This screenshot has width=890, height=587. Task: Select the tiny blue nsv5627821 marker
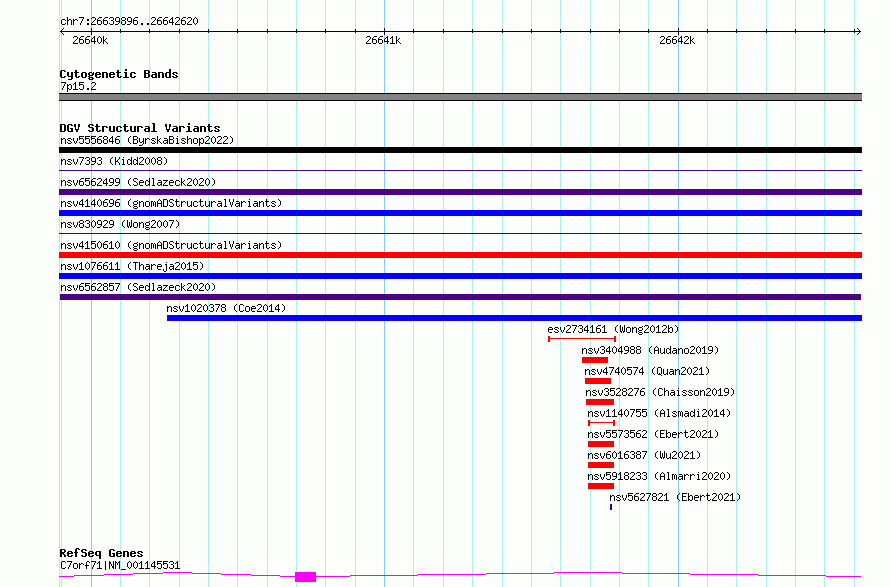(611, 507)
